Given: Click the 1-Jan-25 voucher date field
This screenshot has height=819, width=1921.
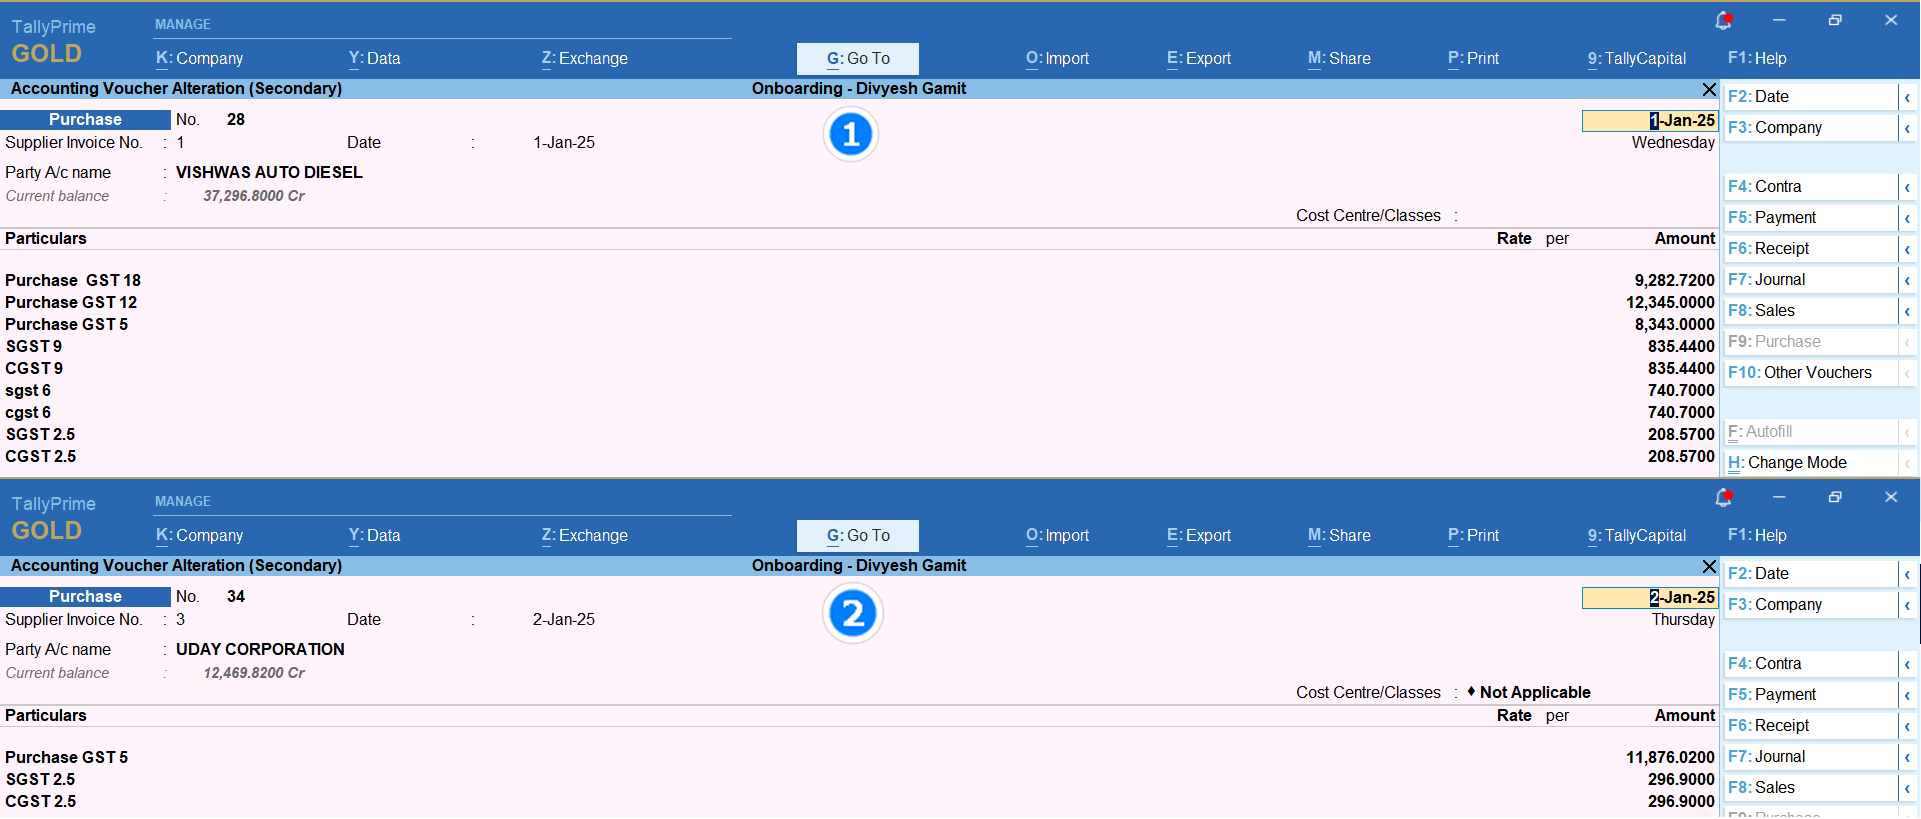Looking at the screenshot, I should coord(1649,121).
